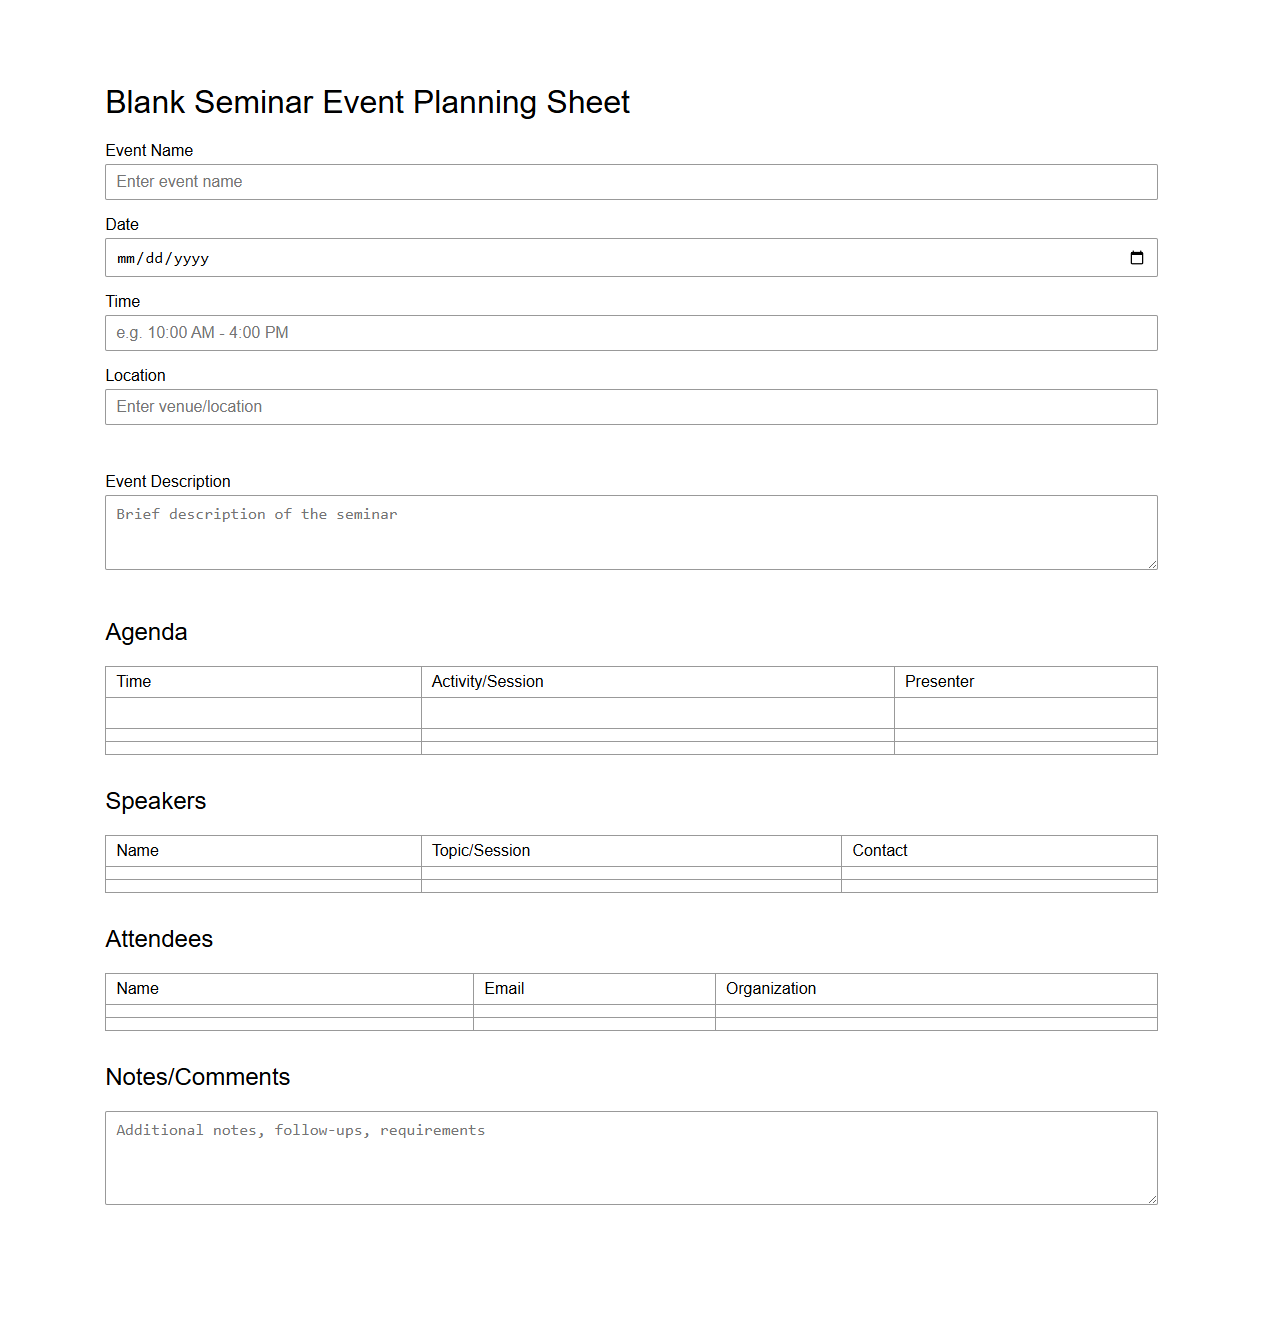Select the Email cell in Attendees table
The width and height of the screenshot is (1263, 1337).
click(593, 1011)
